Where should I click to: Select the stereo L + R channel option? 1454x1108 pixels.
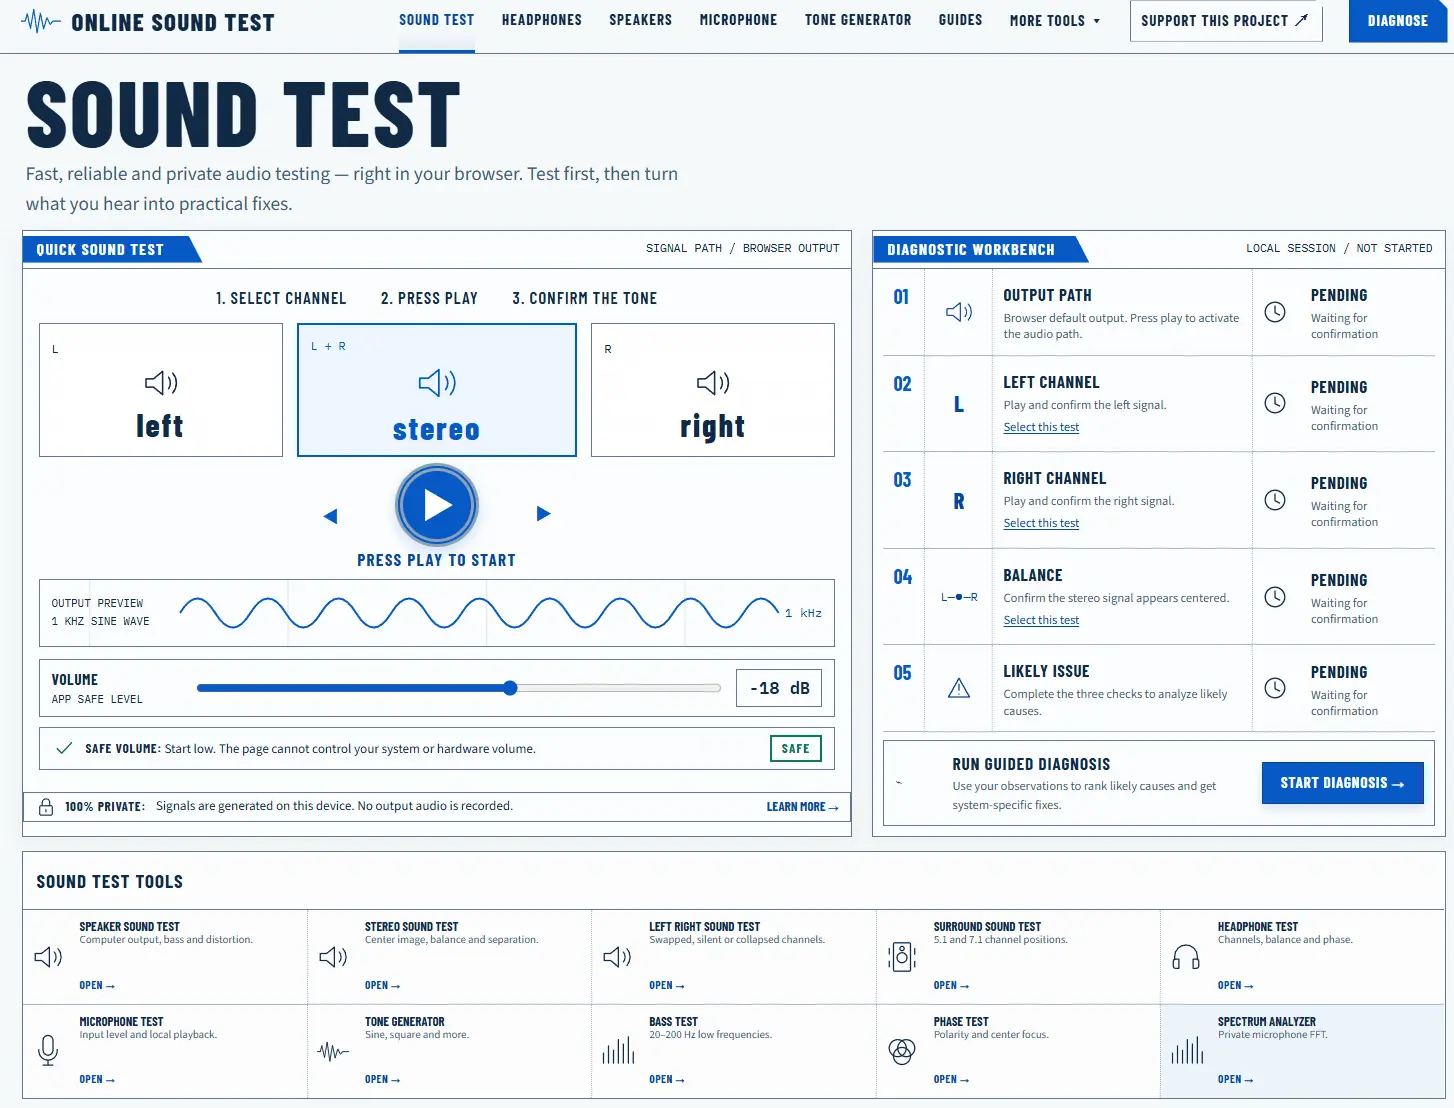(437, 390)
